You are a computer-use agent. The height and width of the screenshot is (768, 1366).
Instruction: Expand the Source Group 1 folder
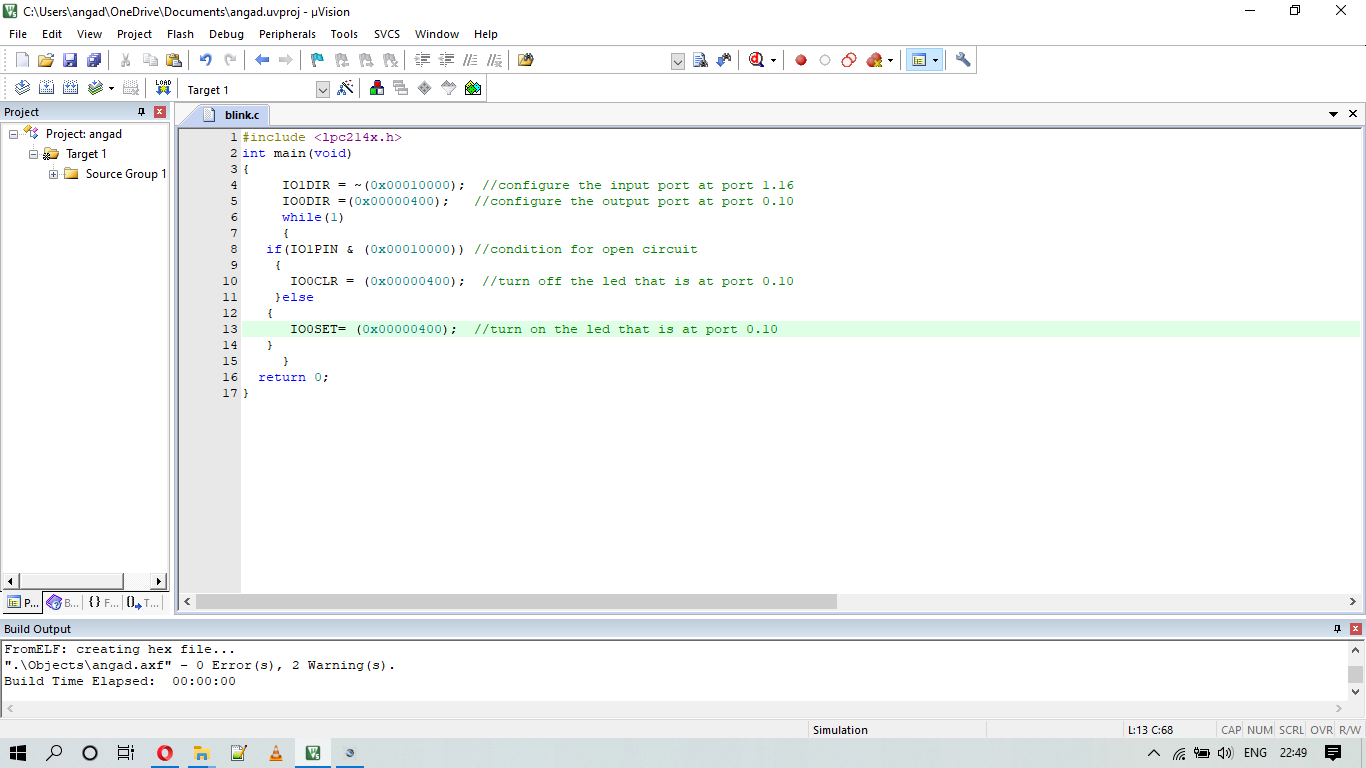pyautogui.click(x=54, y=174)
